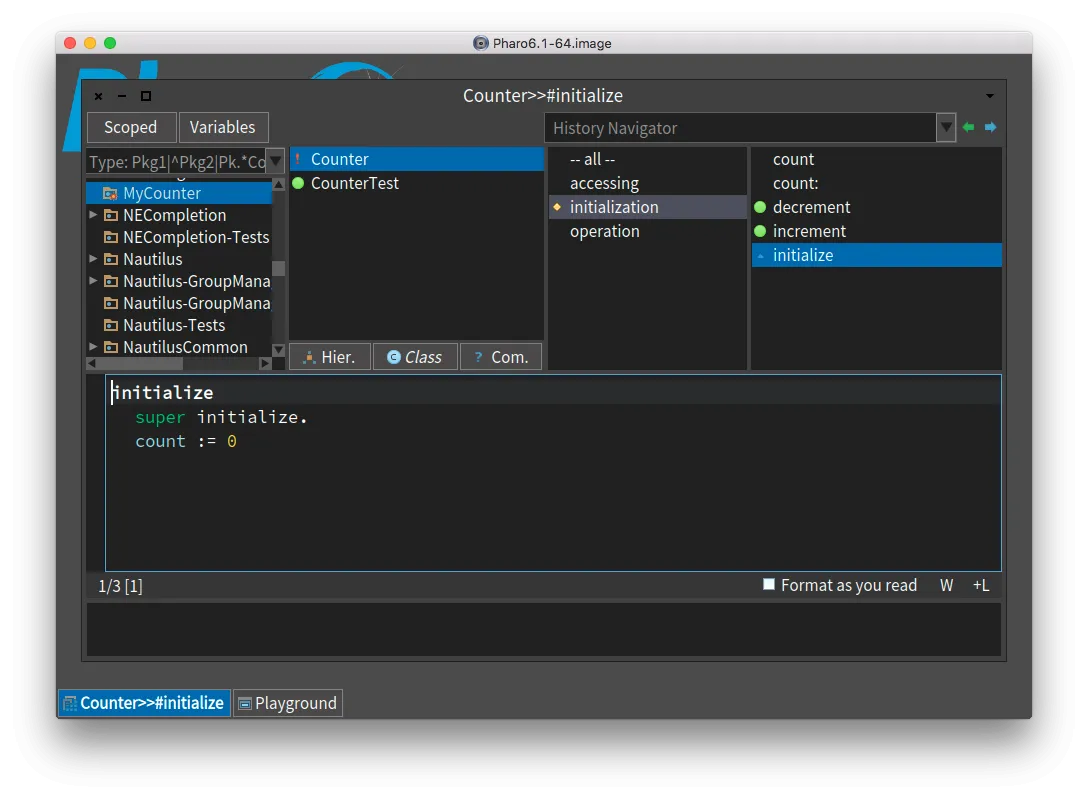Click the green dot beside decrement method
The image size is (1088, 799).
click(760, 207)
